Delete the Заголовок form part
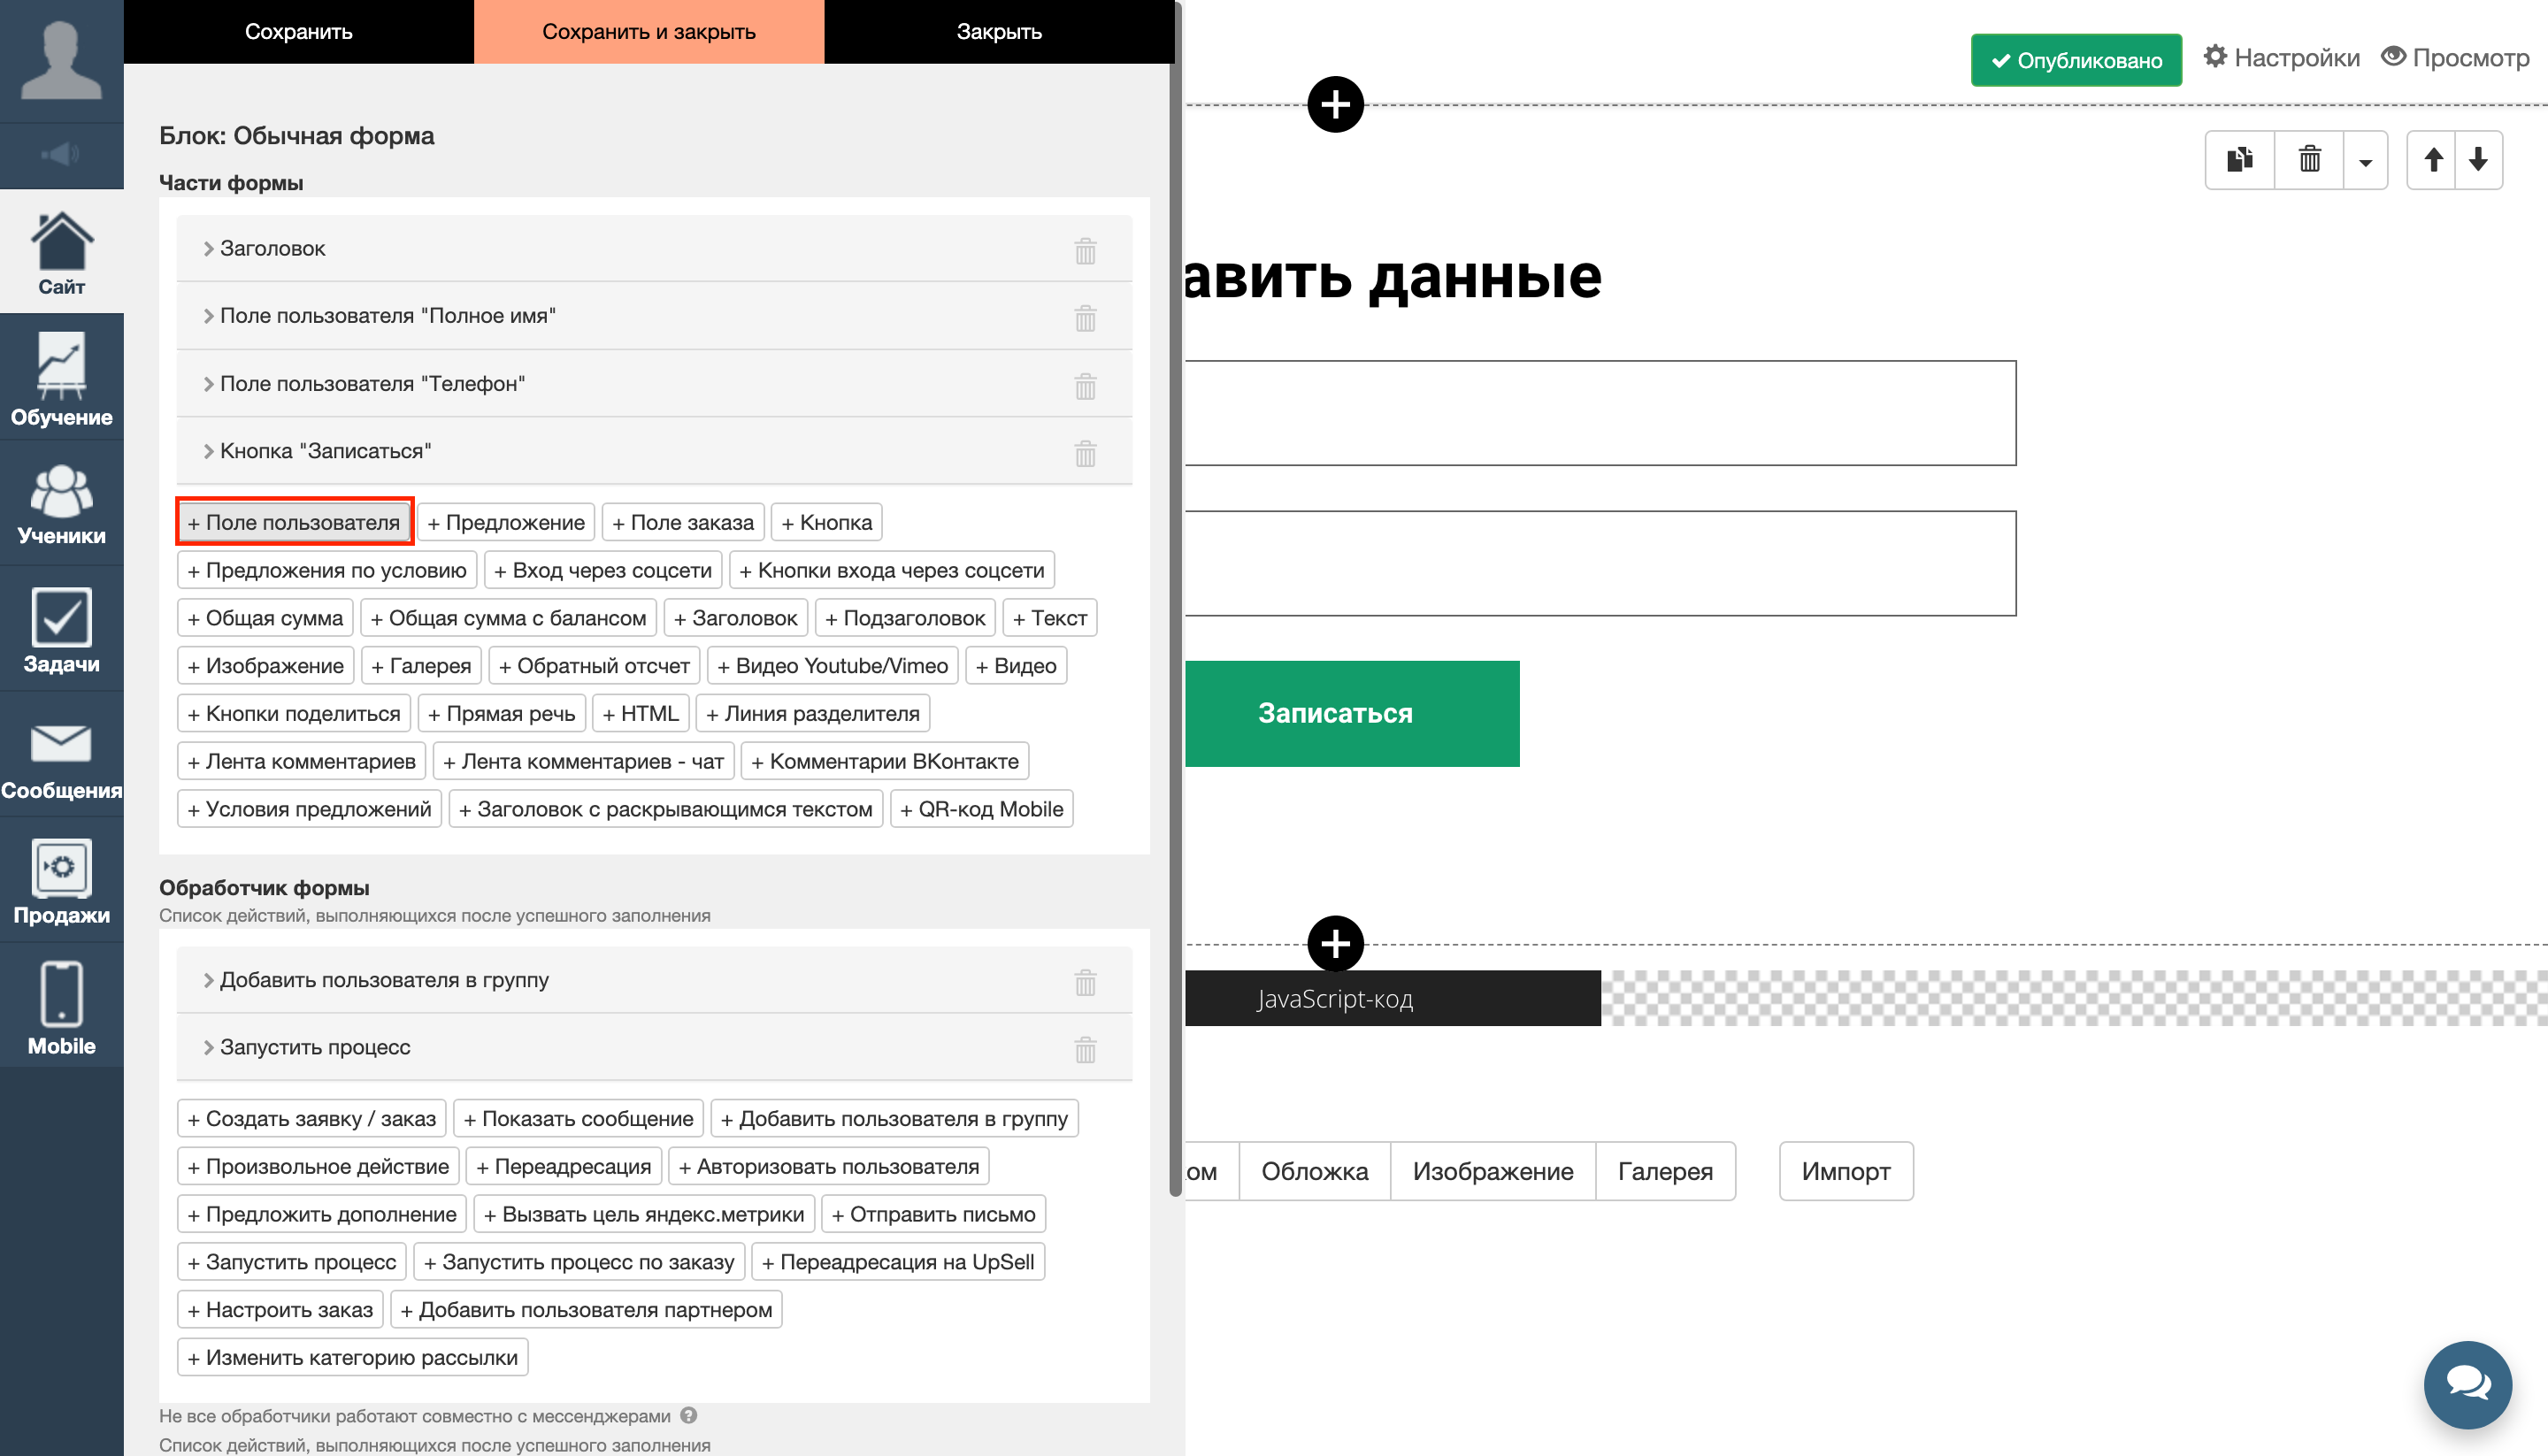This screenshot has height=1456, width=2548. click(x=1085, y=250)
